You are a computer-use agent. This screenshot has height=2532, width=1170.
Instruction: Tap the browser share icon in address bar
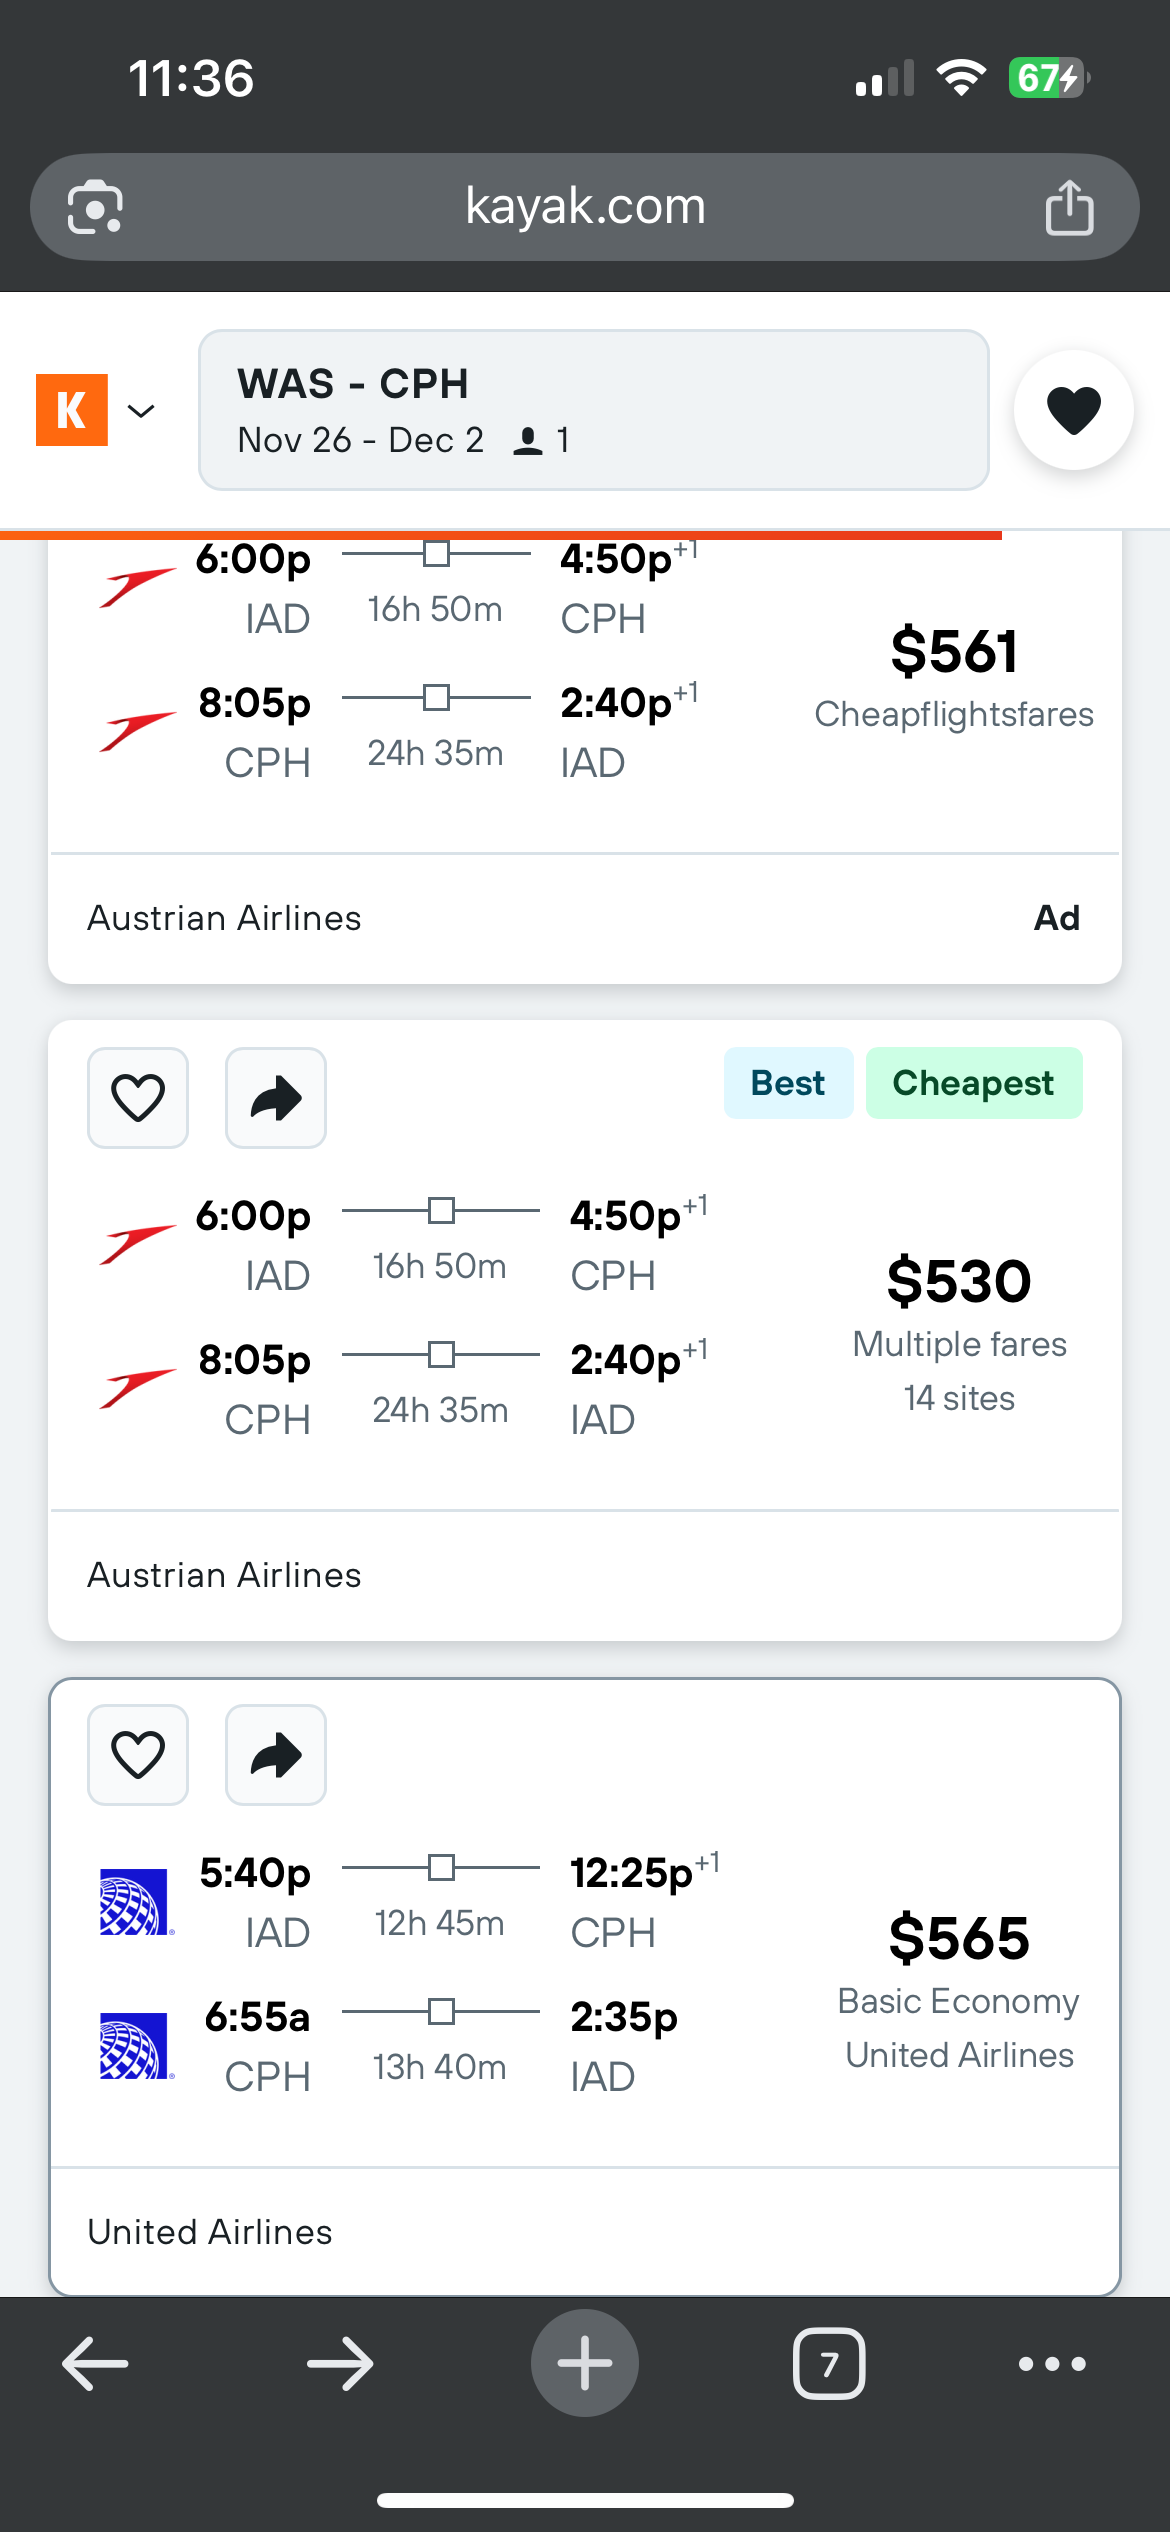click(1069, 207)
